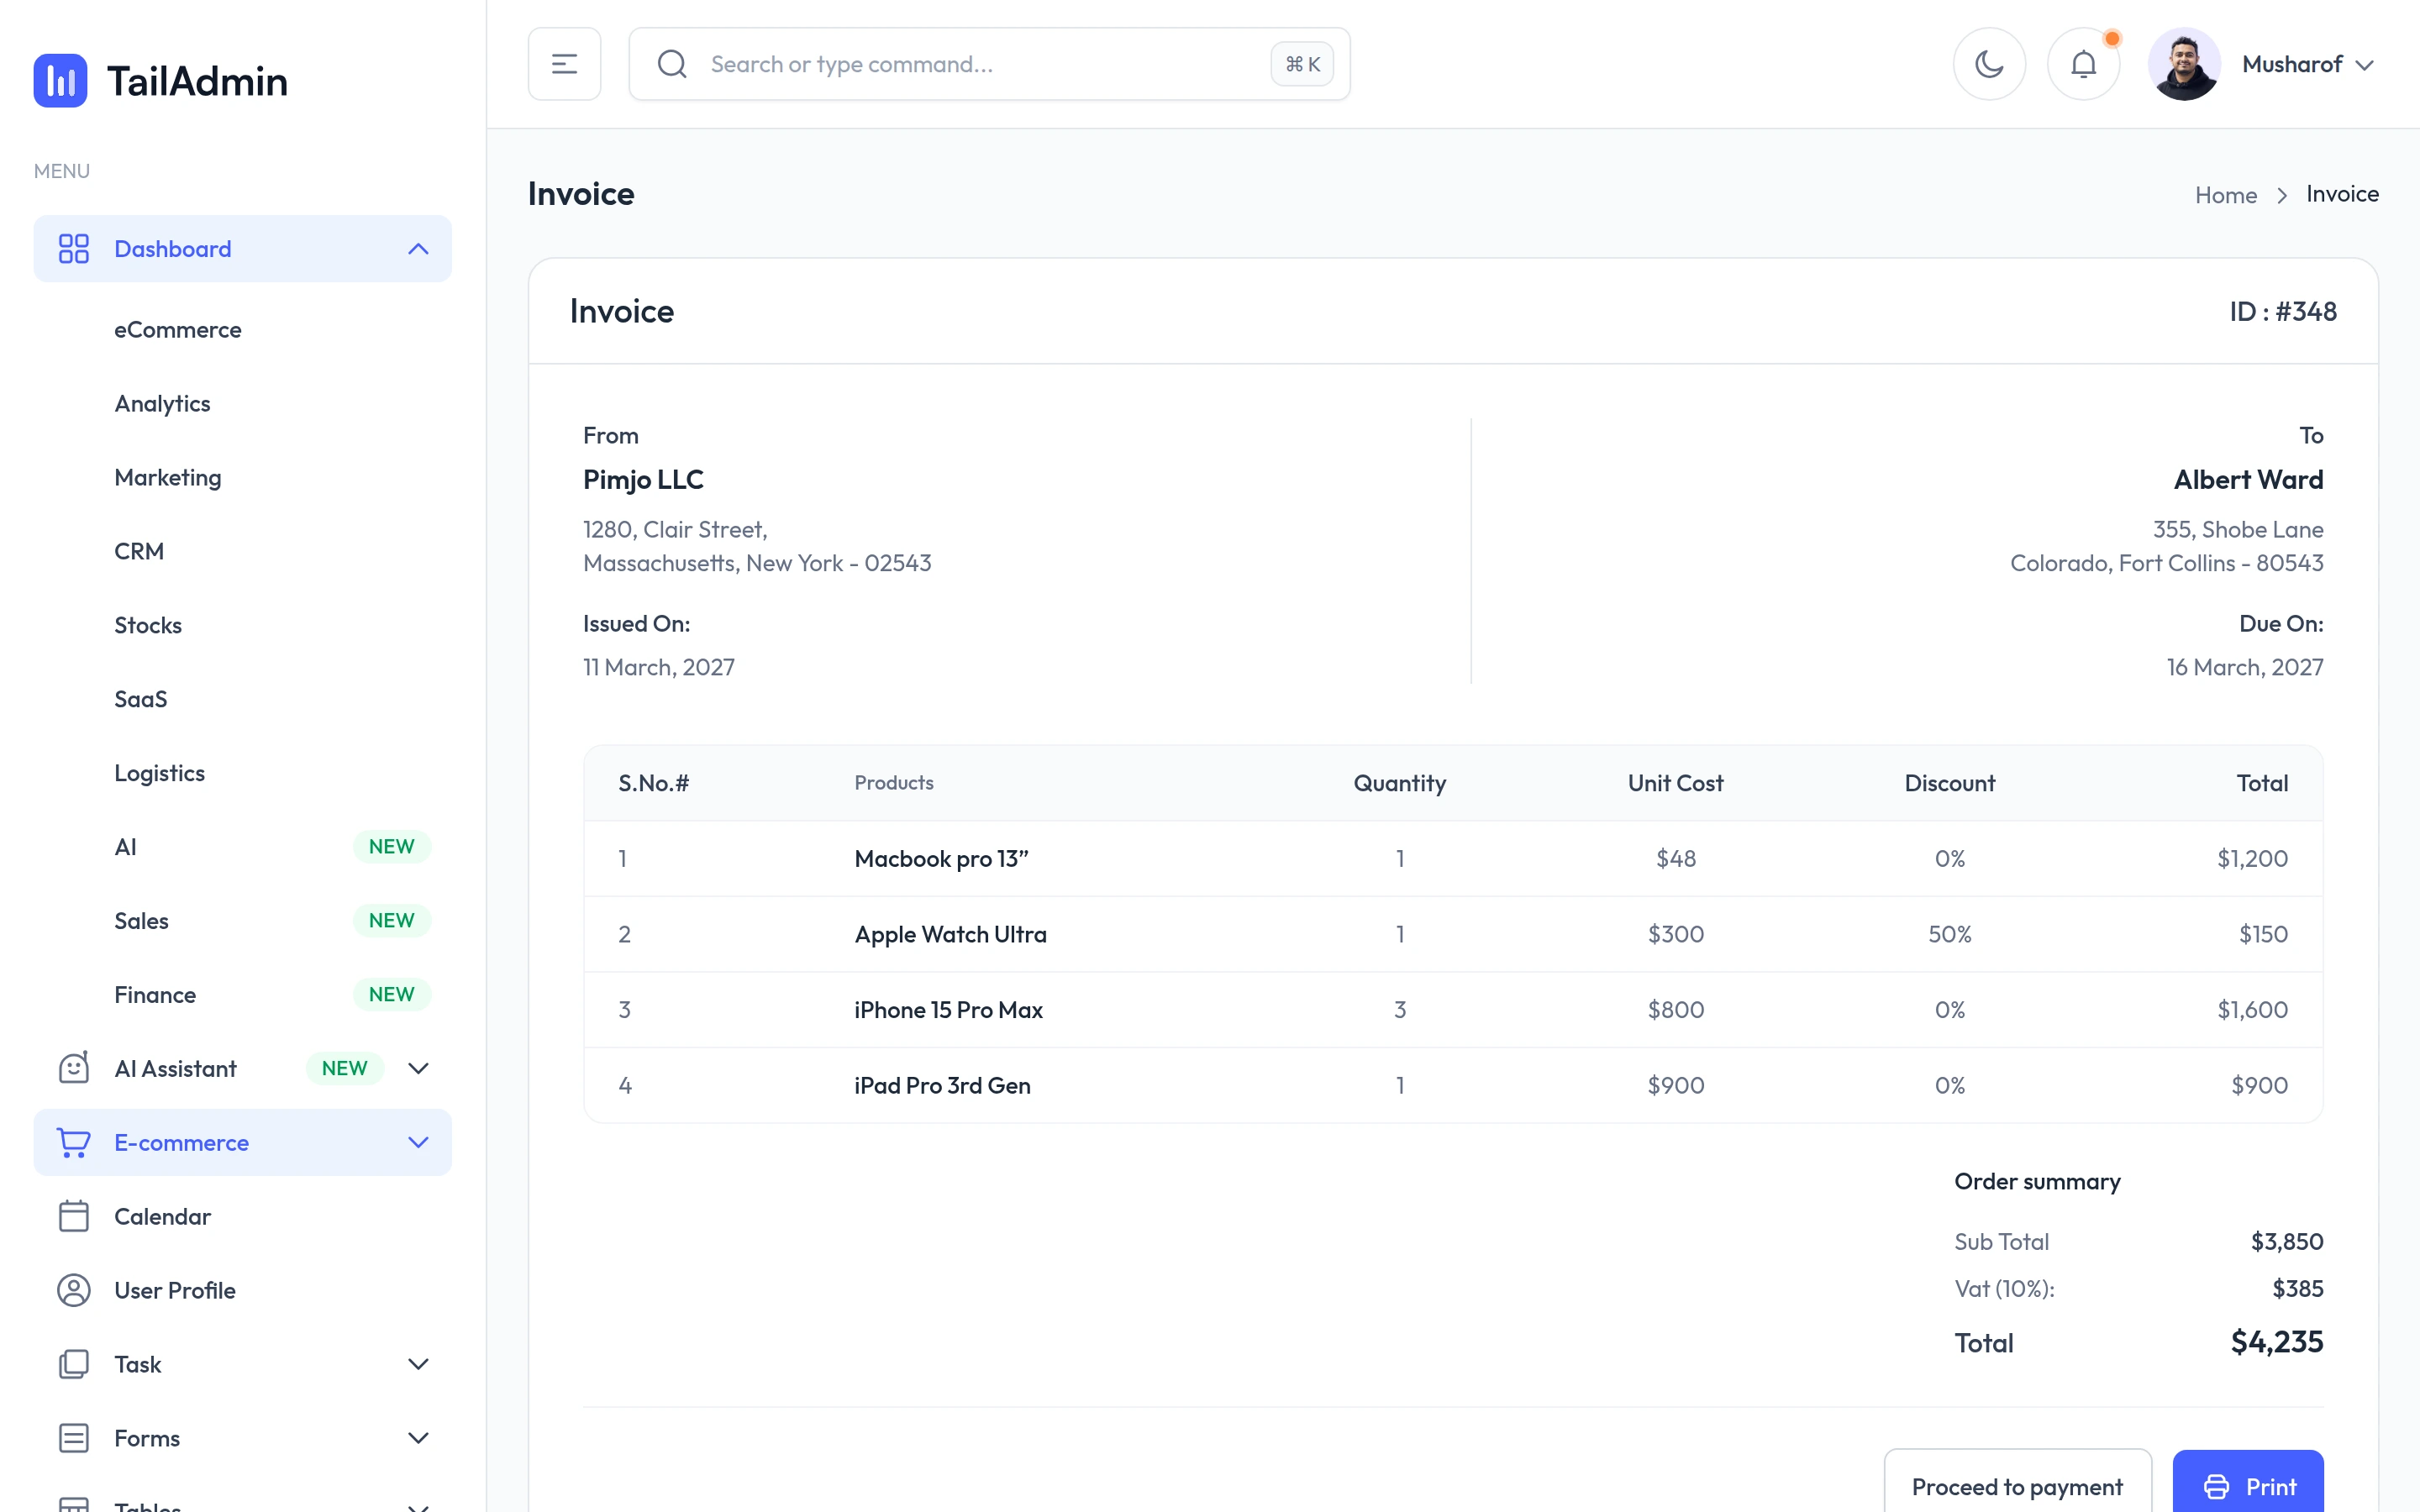This screenshot has width=2420, height=1512.
Task: Switch to dark mode with the moon icon
Action: coord(1989,64)
